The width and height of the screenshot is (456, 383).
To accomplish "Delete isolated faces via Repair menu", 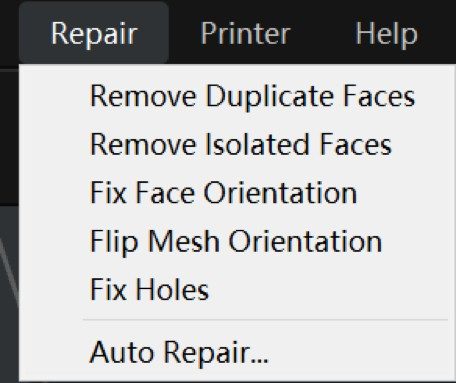I will pyautogui.click(x=233, y=144).
